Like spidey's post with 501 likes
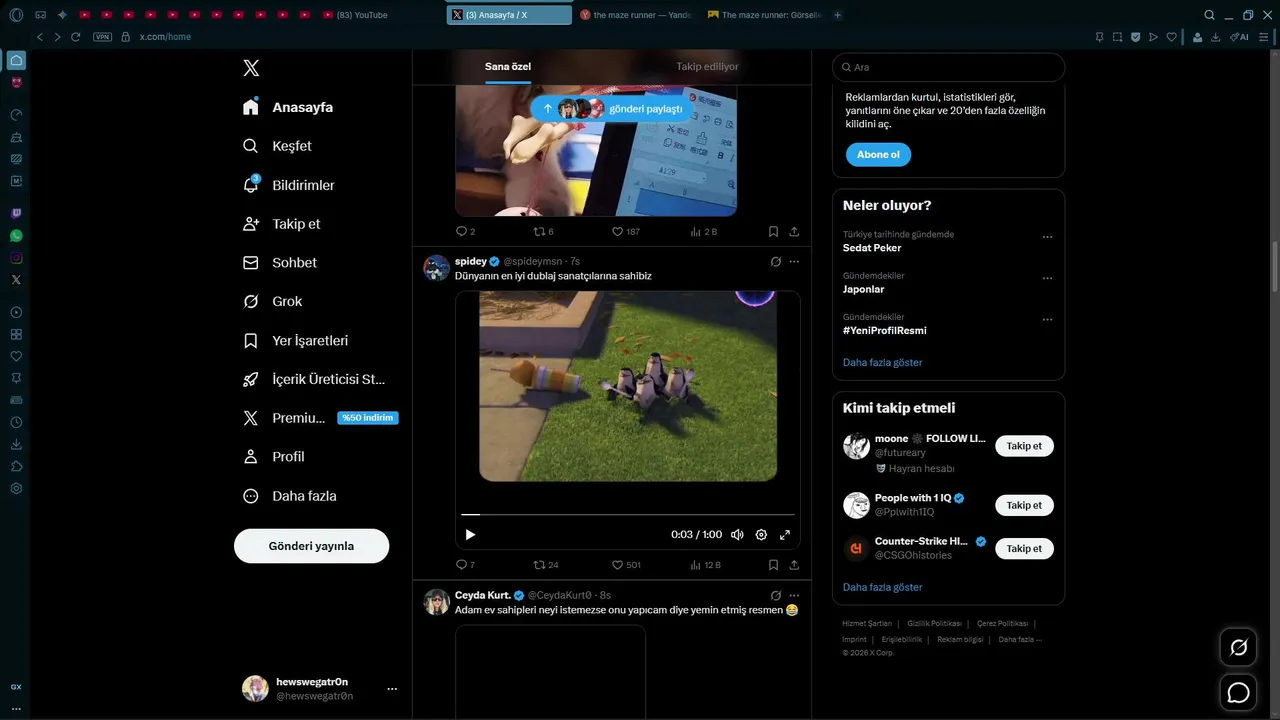The width and height of the screenshot is (1280, 720). [626, 565]
